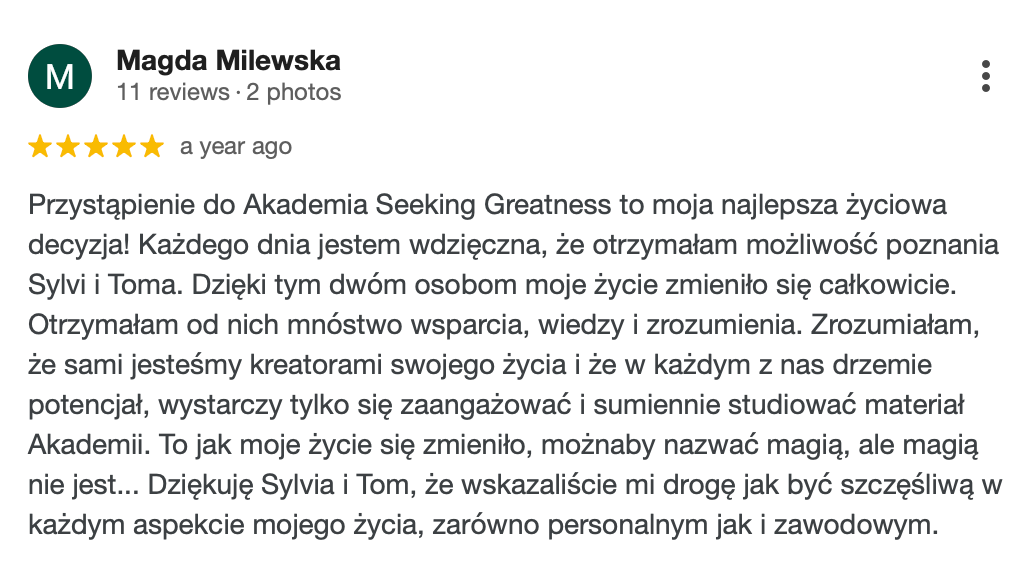Click the word "potencjał," in the review
This screenshot has height=564, width=1036.
click(84, 405)
